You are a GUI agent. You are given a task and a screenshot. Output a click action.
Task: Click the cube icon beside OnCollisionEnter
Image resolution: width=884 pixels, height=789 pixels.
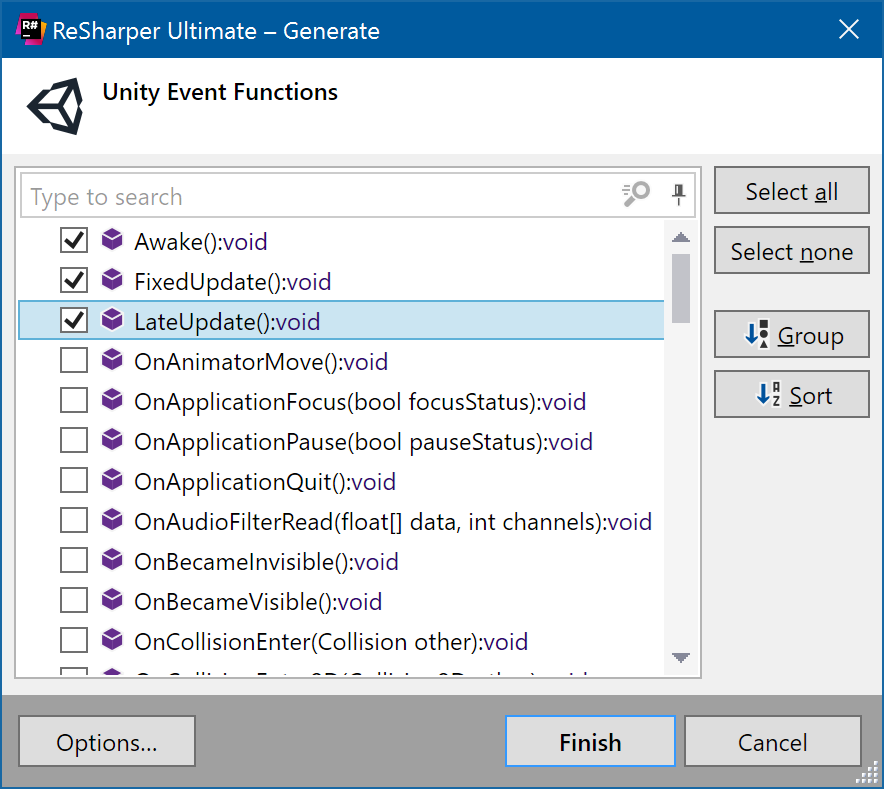point(112,640)
